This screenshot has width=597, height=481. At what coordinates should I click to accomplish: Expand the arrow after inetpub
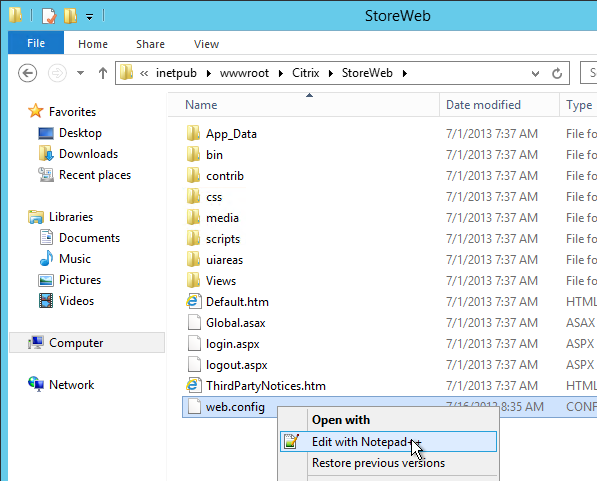(x=209, y=73)
